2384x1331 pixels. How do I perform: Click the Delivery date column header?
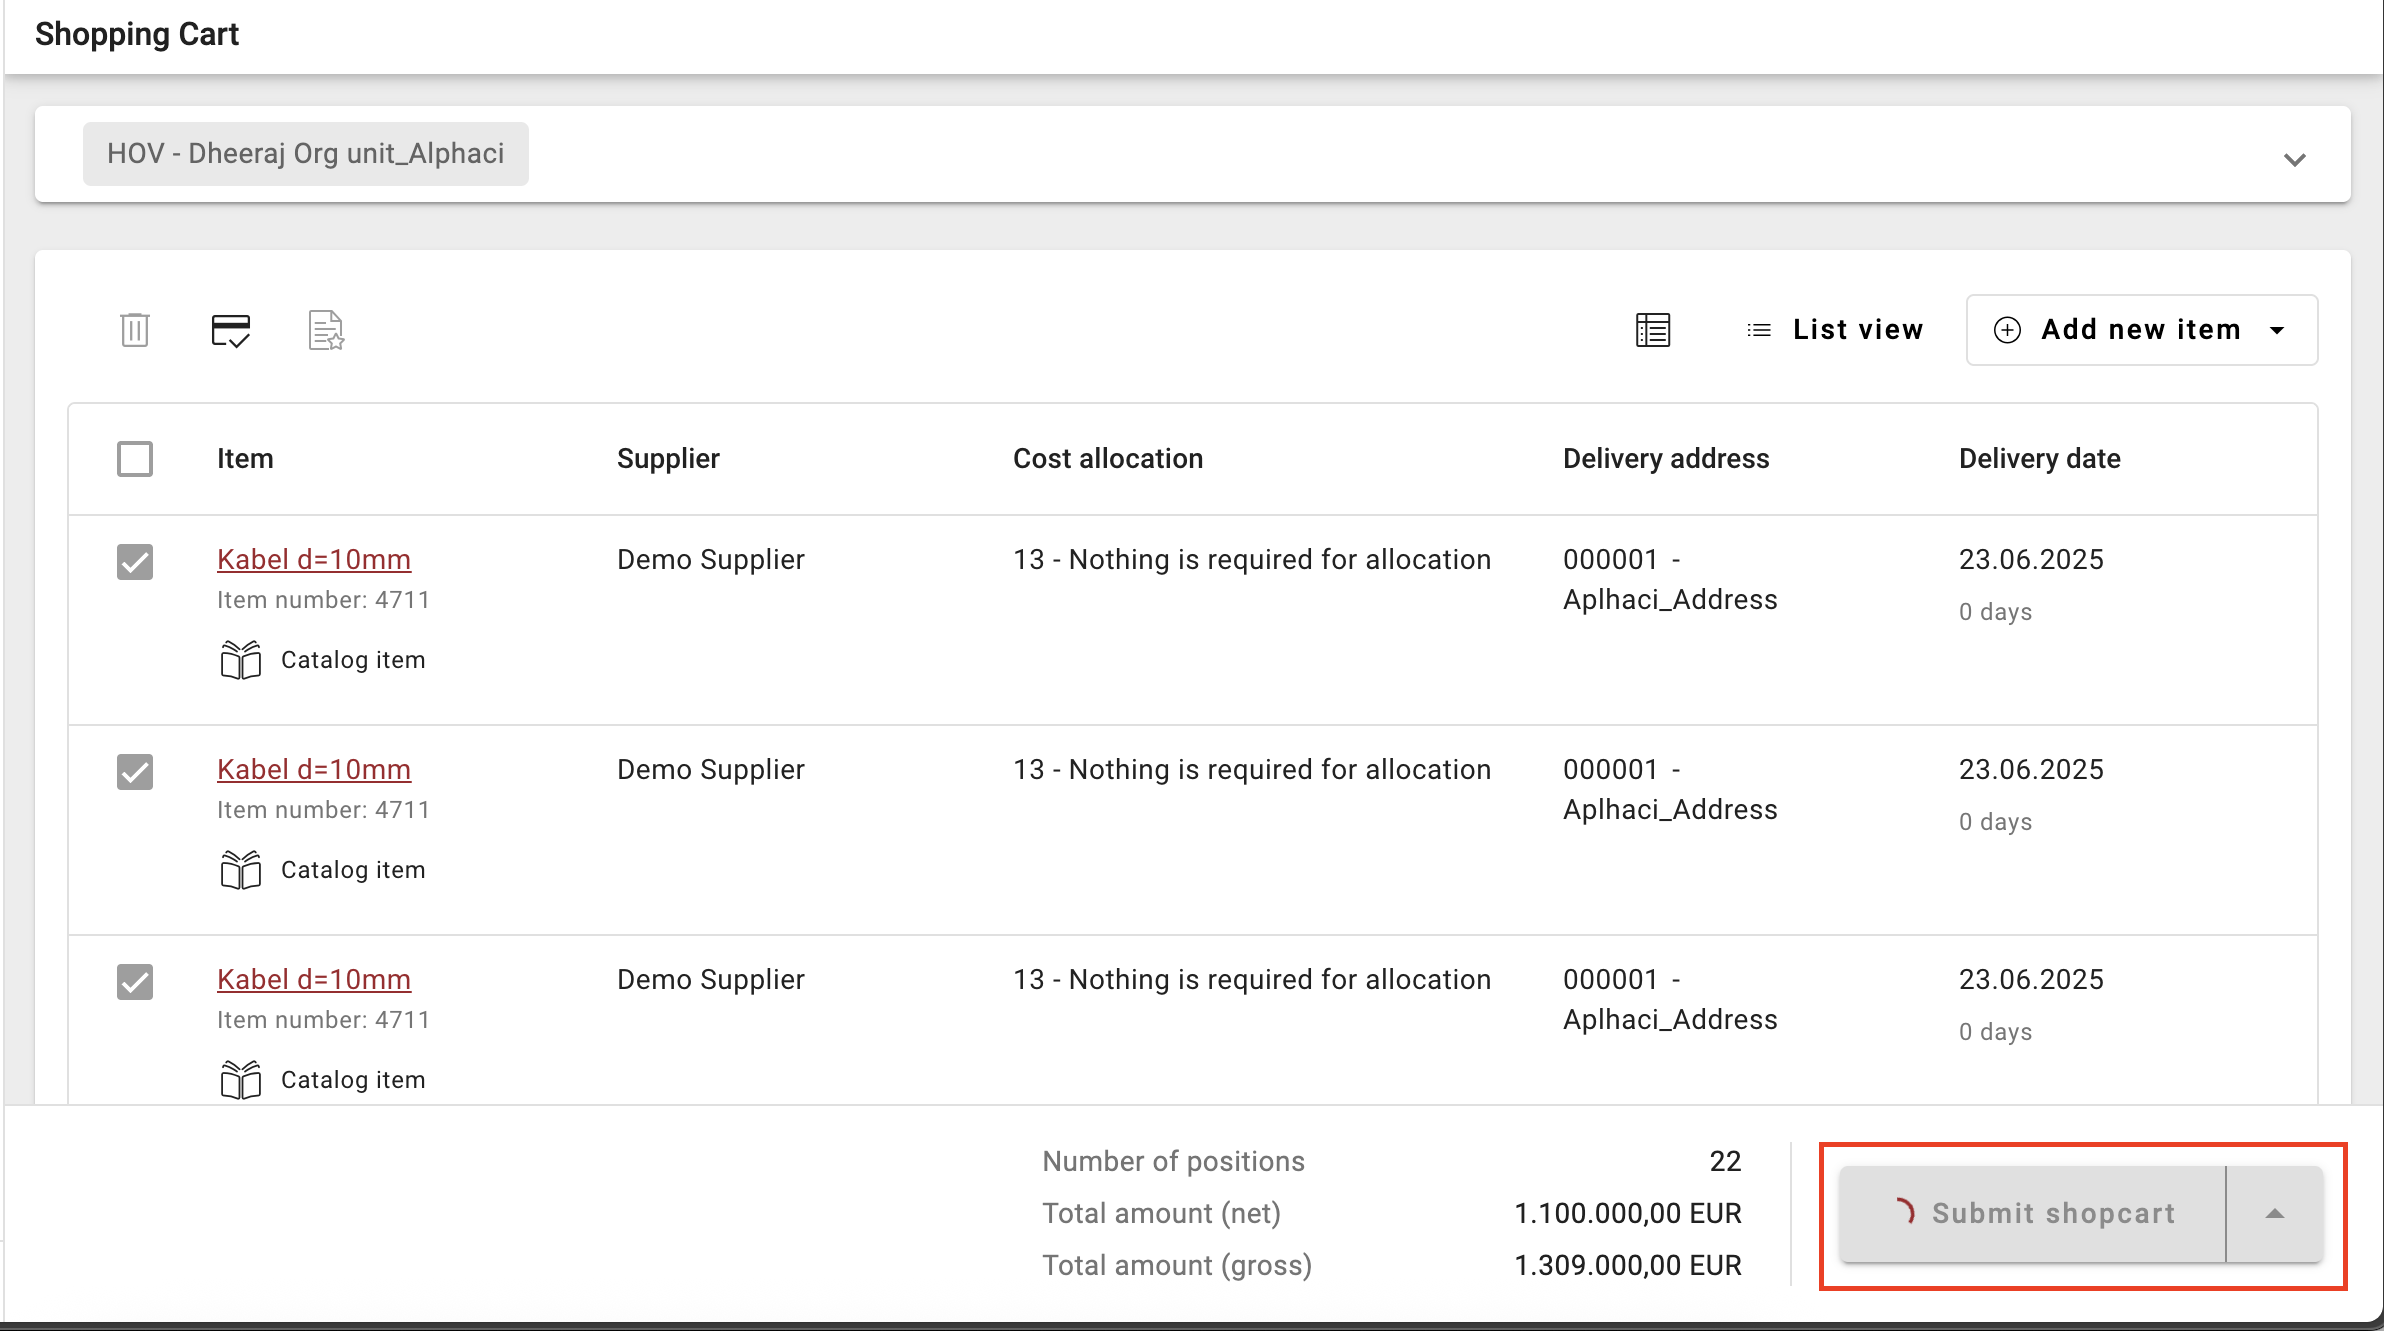[x=2039, y=459]
